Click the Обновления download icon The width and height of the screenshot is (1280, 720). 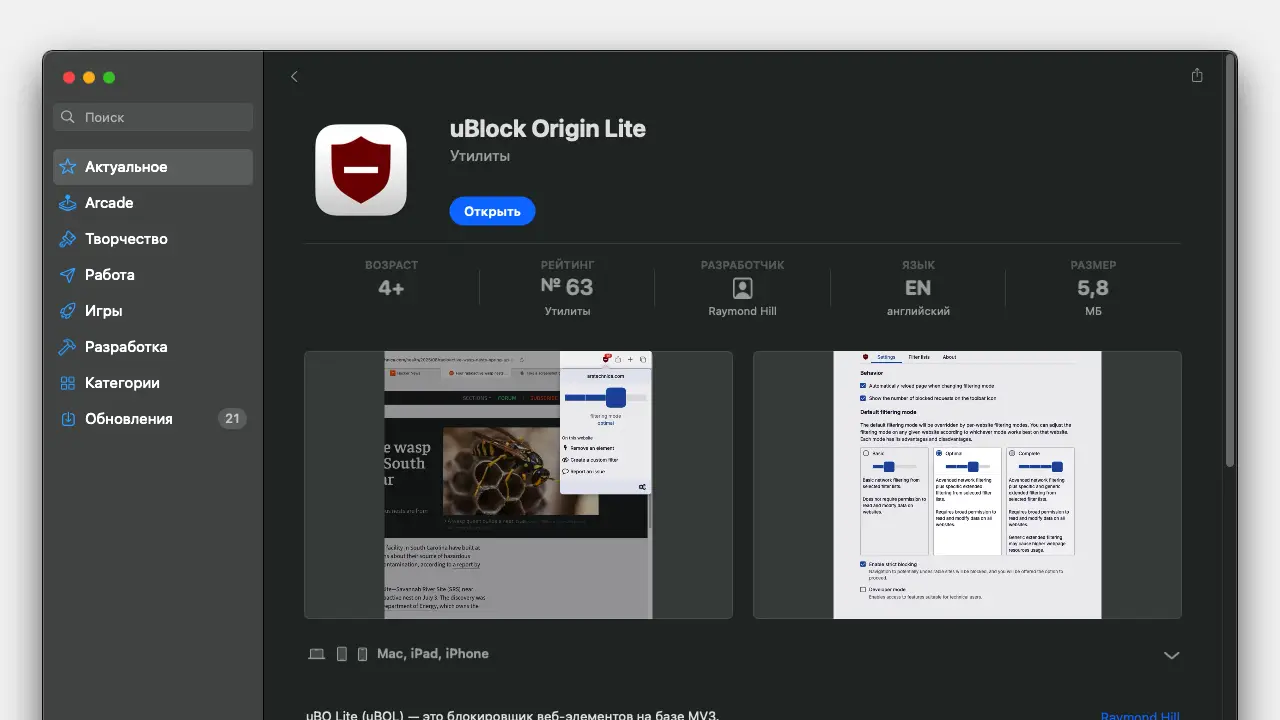click(68, 419)
